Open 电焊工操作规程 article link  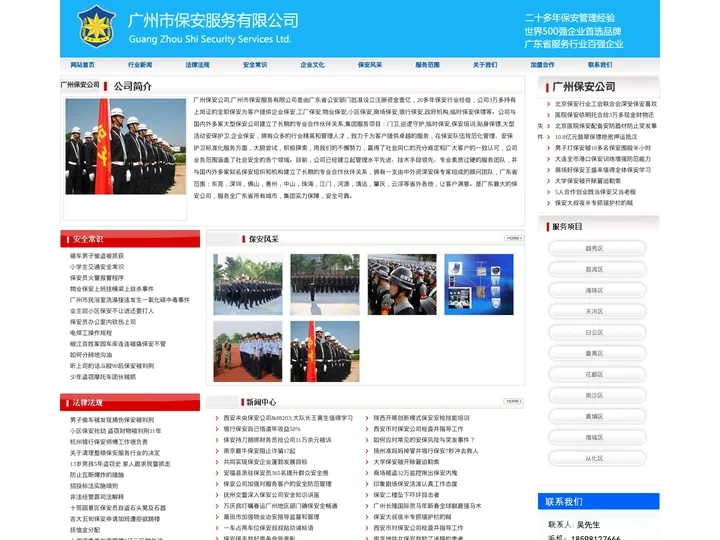[x=91, y=333]
